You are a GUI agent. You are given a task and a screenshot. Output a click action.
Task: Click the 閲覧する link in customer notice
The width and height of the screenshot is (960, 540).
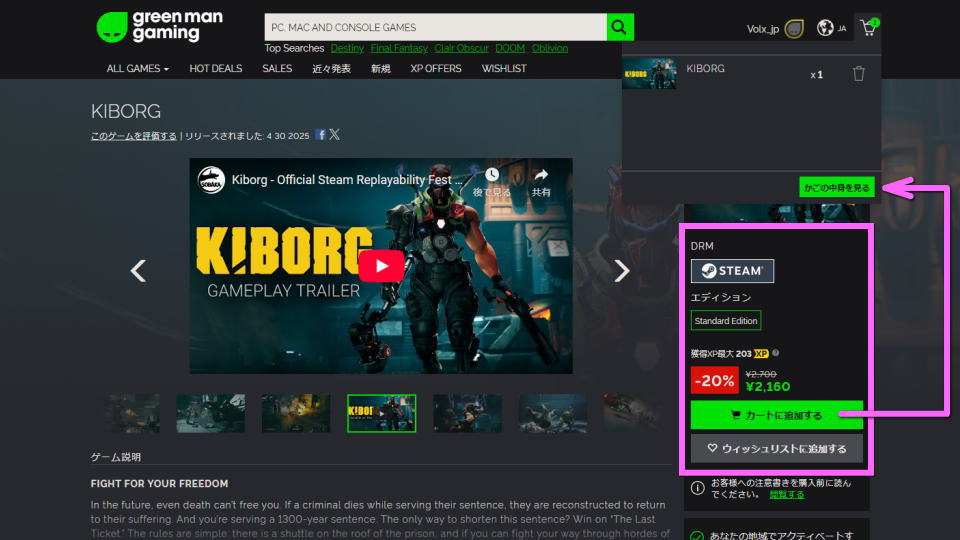[787, 495]
